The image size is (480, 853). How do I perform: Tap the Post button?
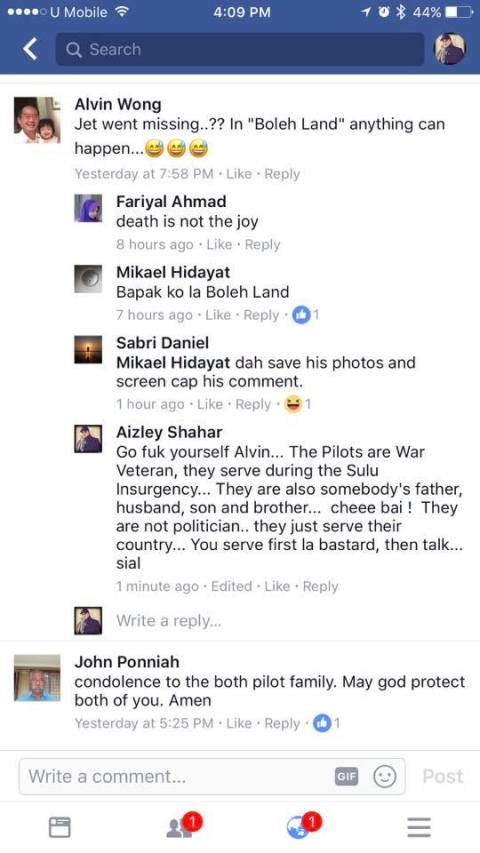click(x=442, y=776)
